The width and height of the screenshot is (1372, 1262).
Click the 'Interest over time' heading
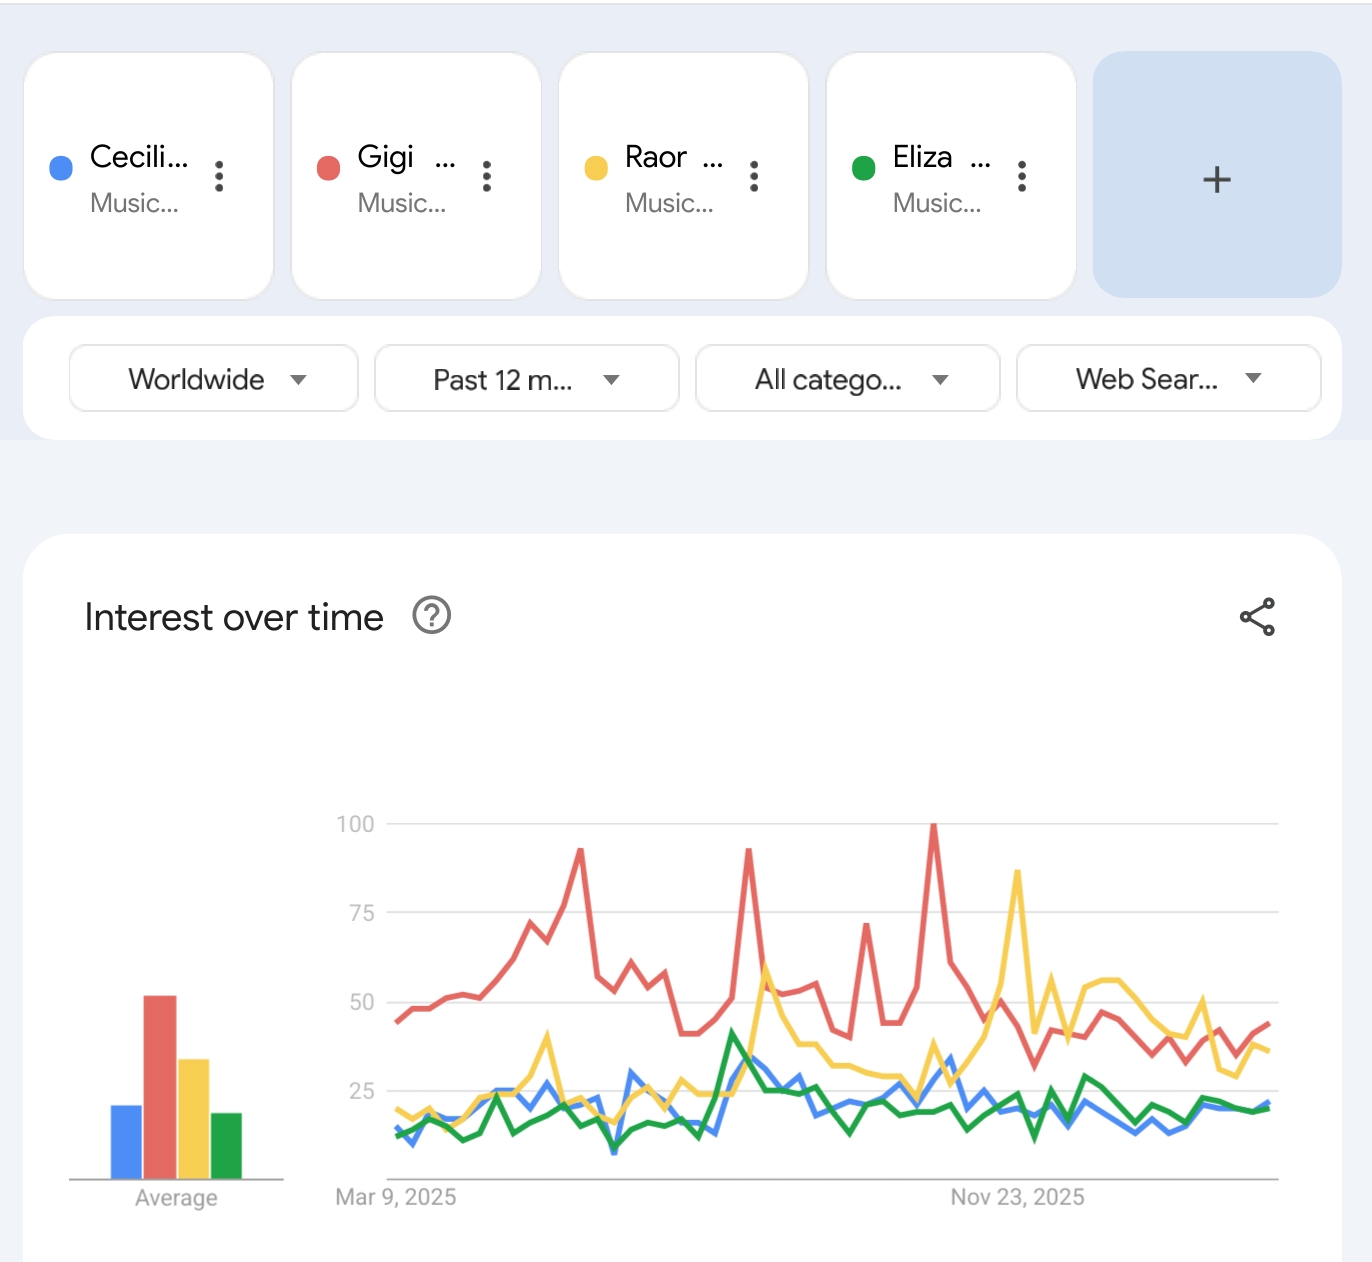click(x=234, y=617)
